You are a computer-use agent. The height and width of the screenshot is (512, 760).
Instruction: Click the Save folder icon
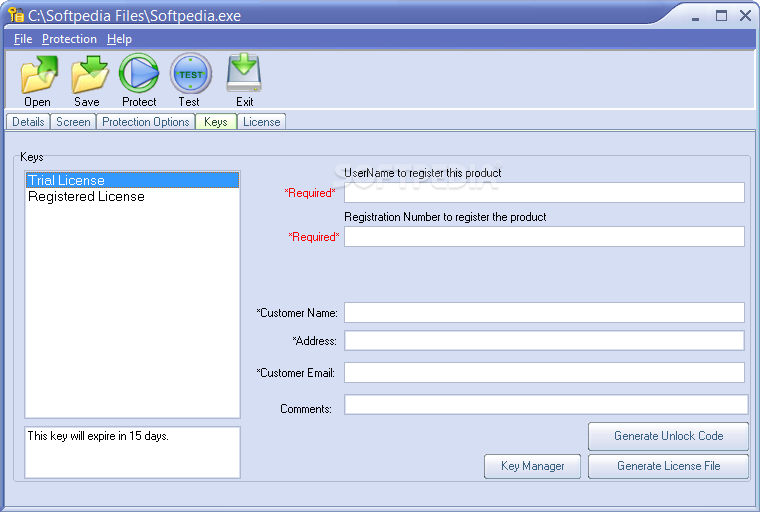click(x=89, y=74)
